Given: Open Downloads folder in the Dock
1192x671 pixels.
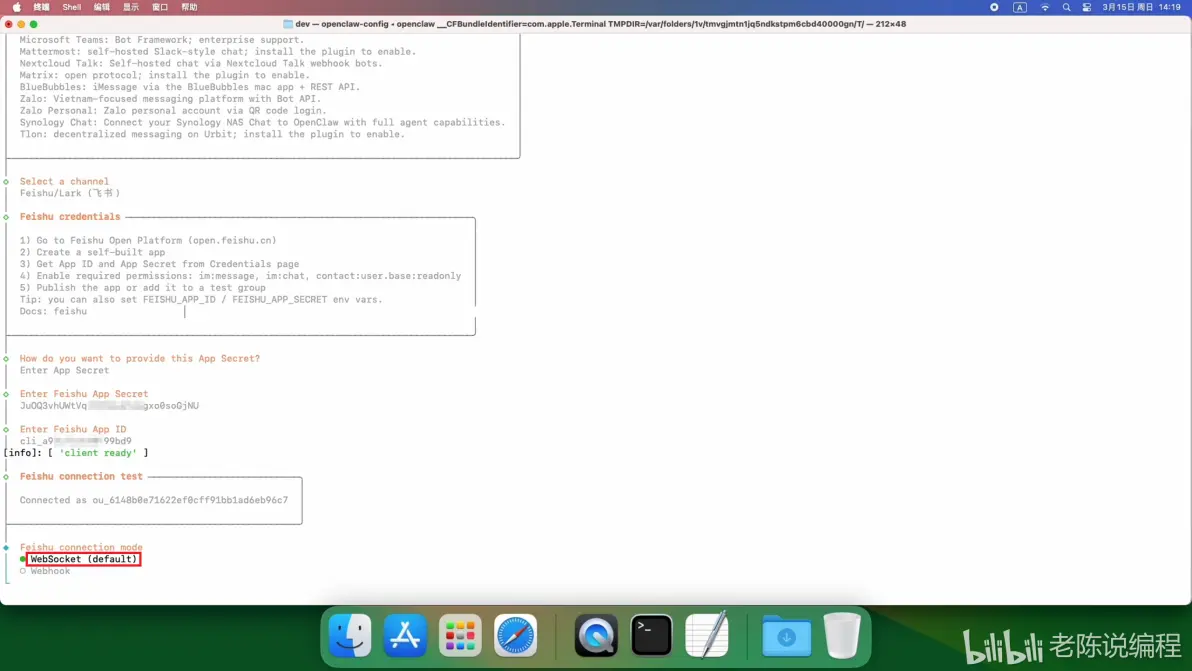Looking at the screenshot, I should coord(787,635).
